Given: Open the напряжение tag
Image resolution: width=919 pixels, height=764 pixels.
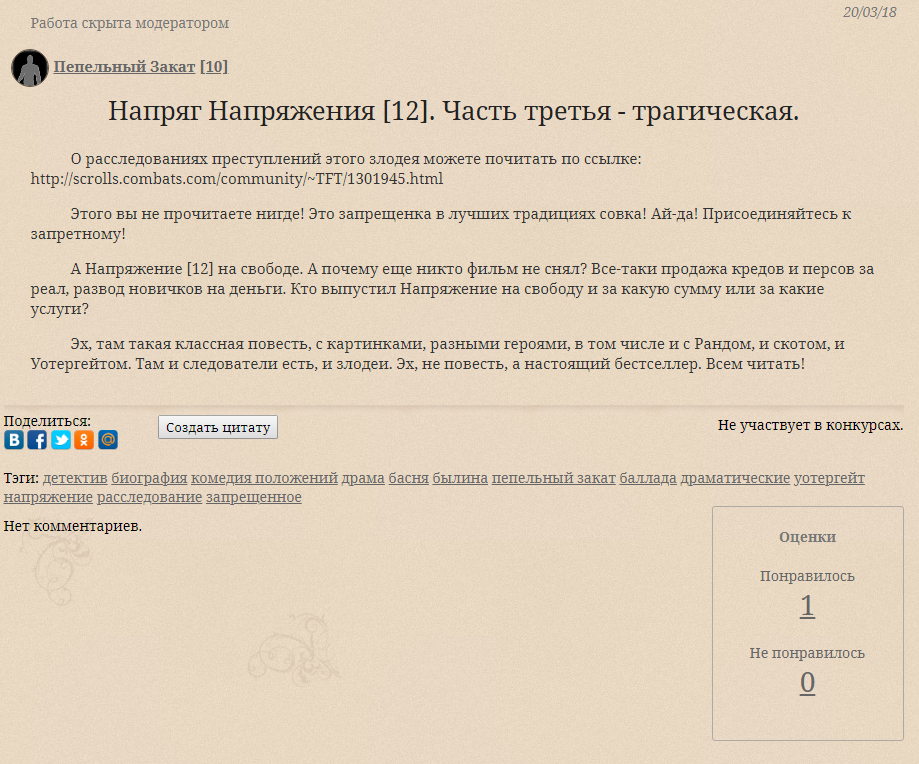Looking at the screenshot, I should click(48, 497).
